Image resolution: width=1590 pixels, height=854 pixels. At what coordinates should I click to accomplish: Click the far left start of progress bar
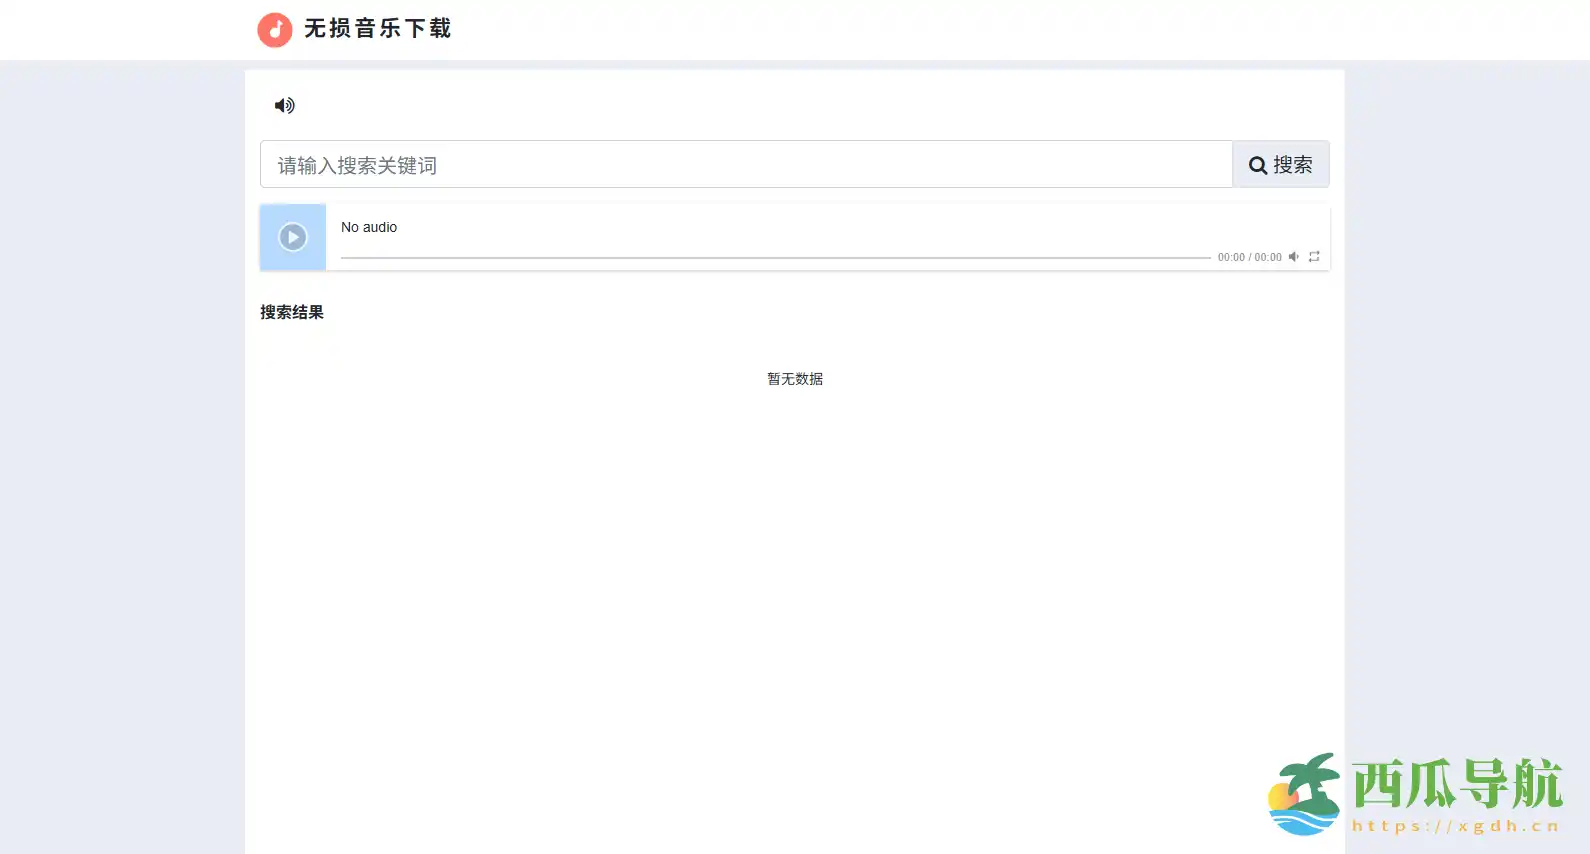(x=344, y=257)
